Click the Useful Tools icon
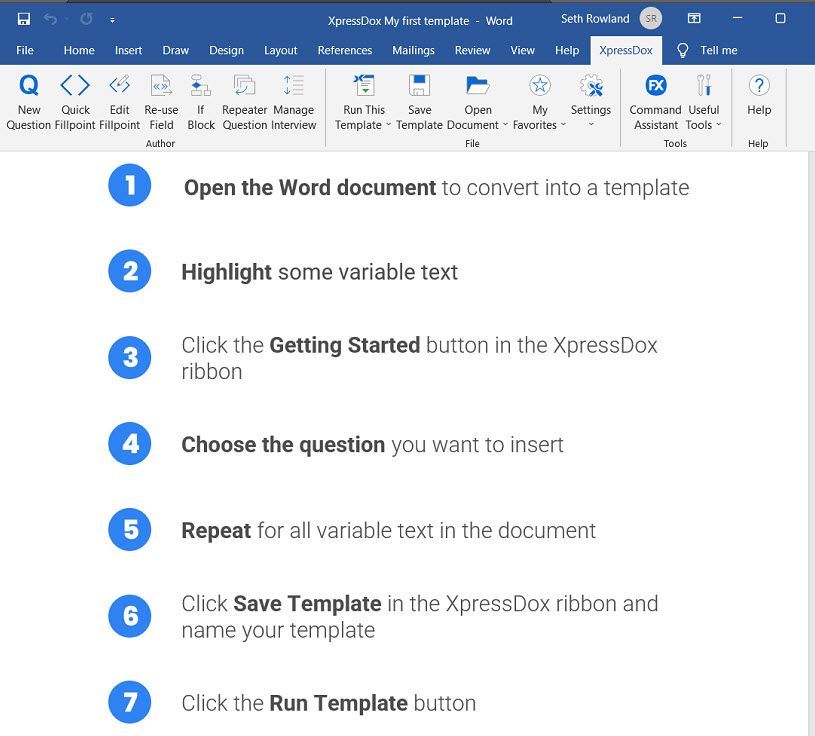Screen dimensions: 815x736 [704, 85]
